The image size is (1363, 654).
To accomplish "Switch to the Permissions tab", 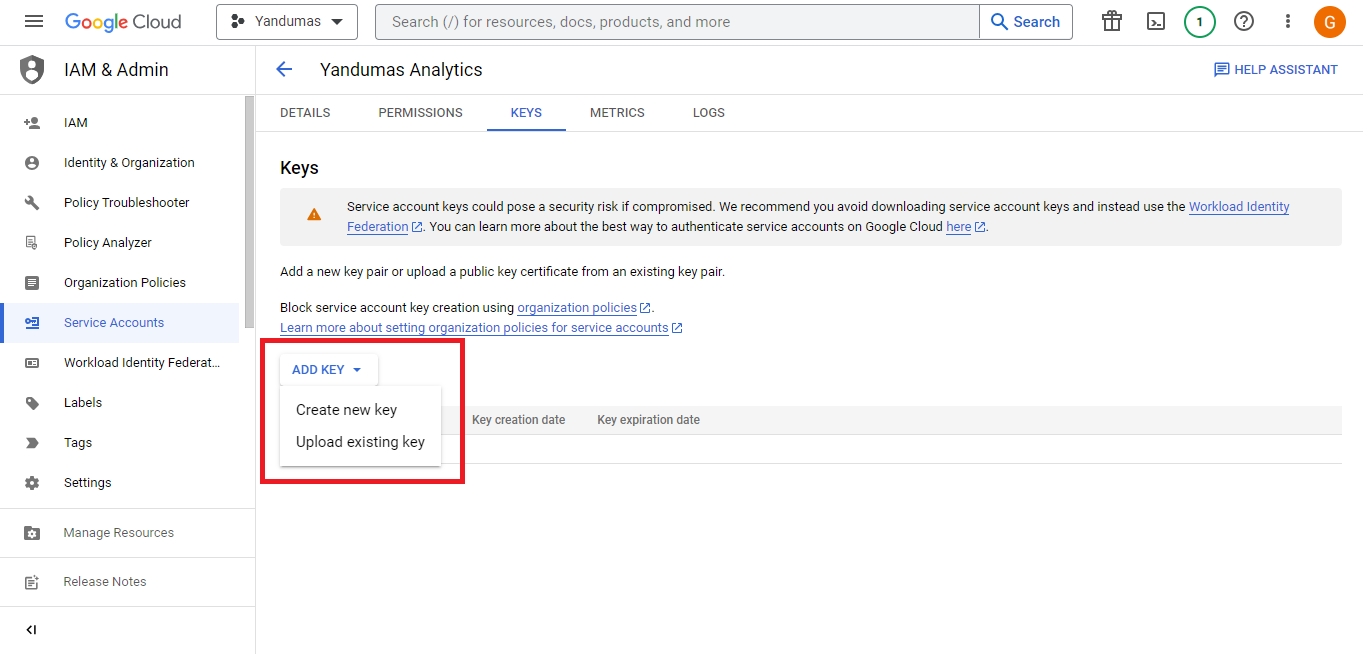I will [x=420, y=113].
